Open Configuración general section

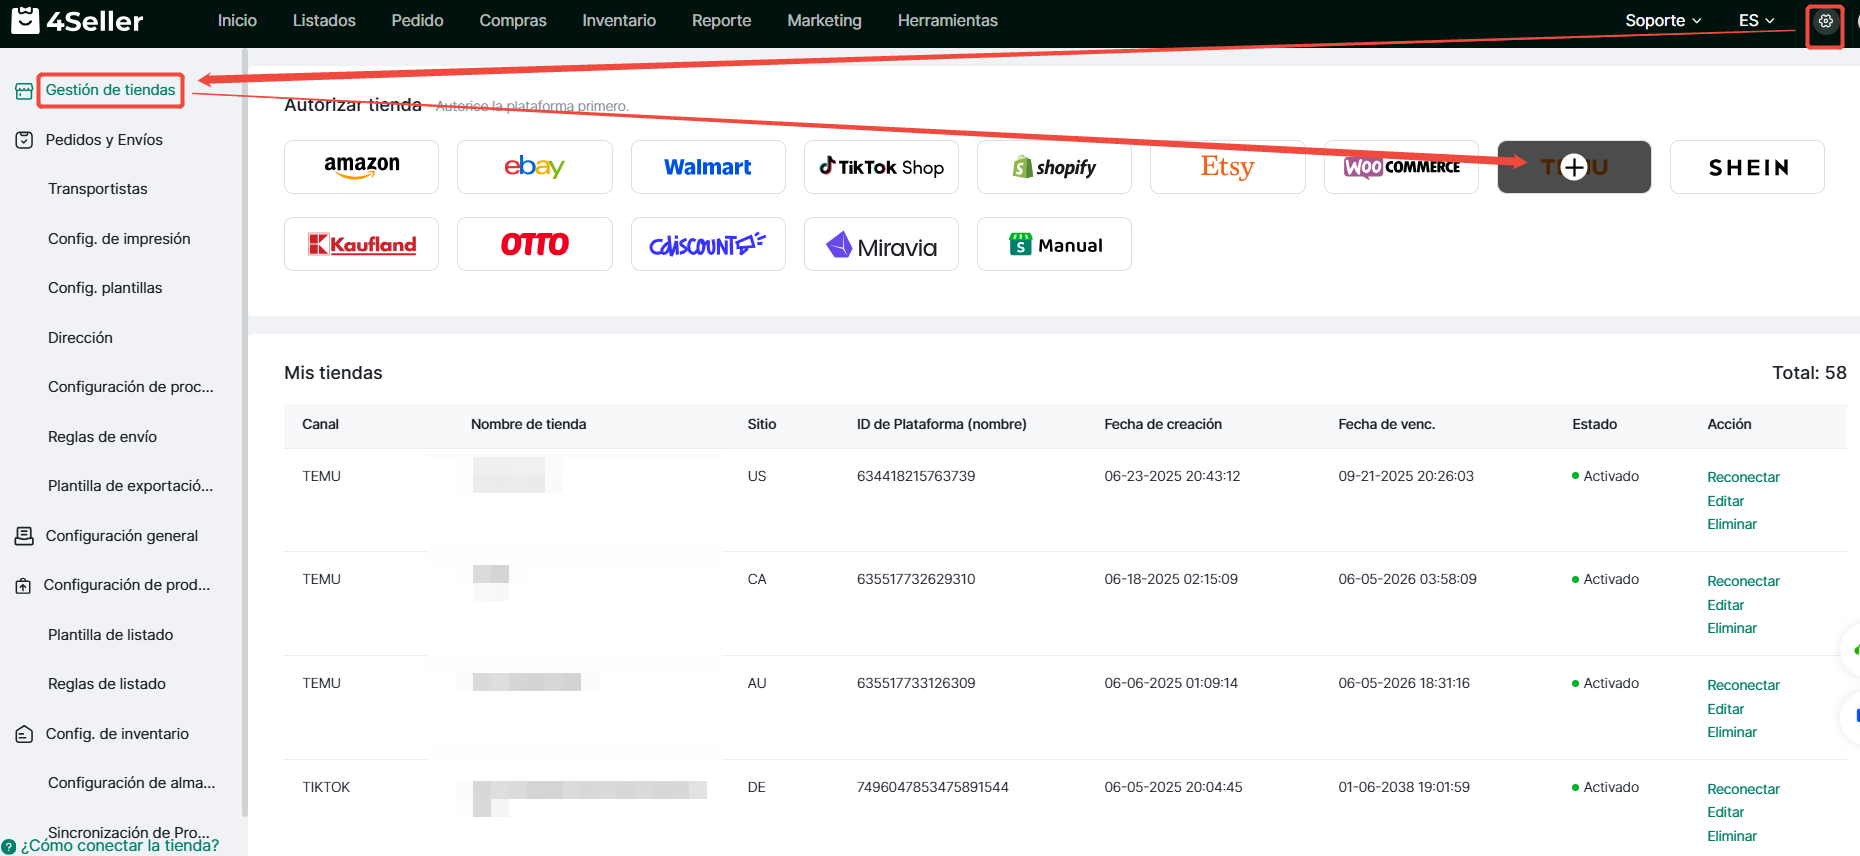pos(122,536)
